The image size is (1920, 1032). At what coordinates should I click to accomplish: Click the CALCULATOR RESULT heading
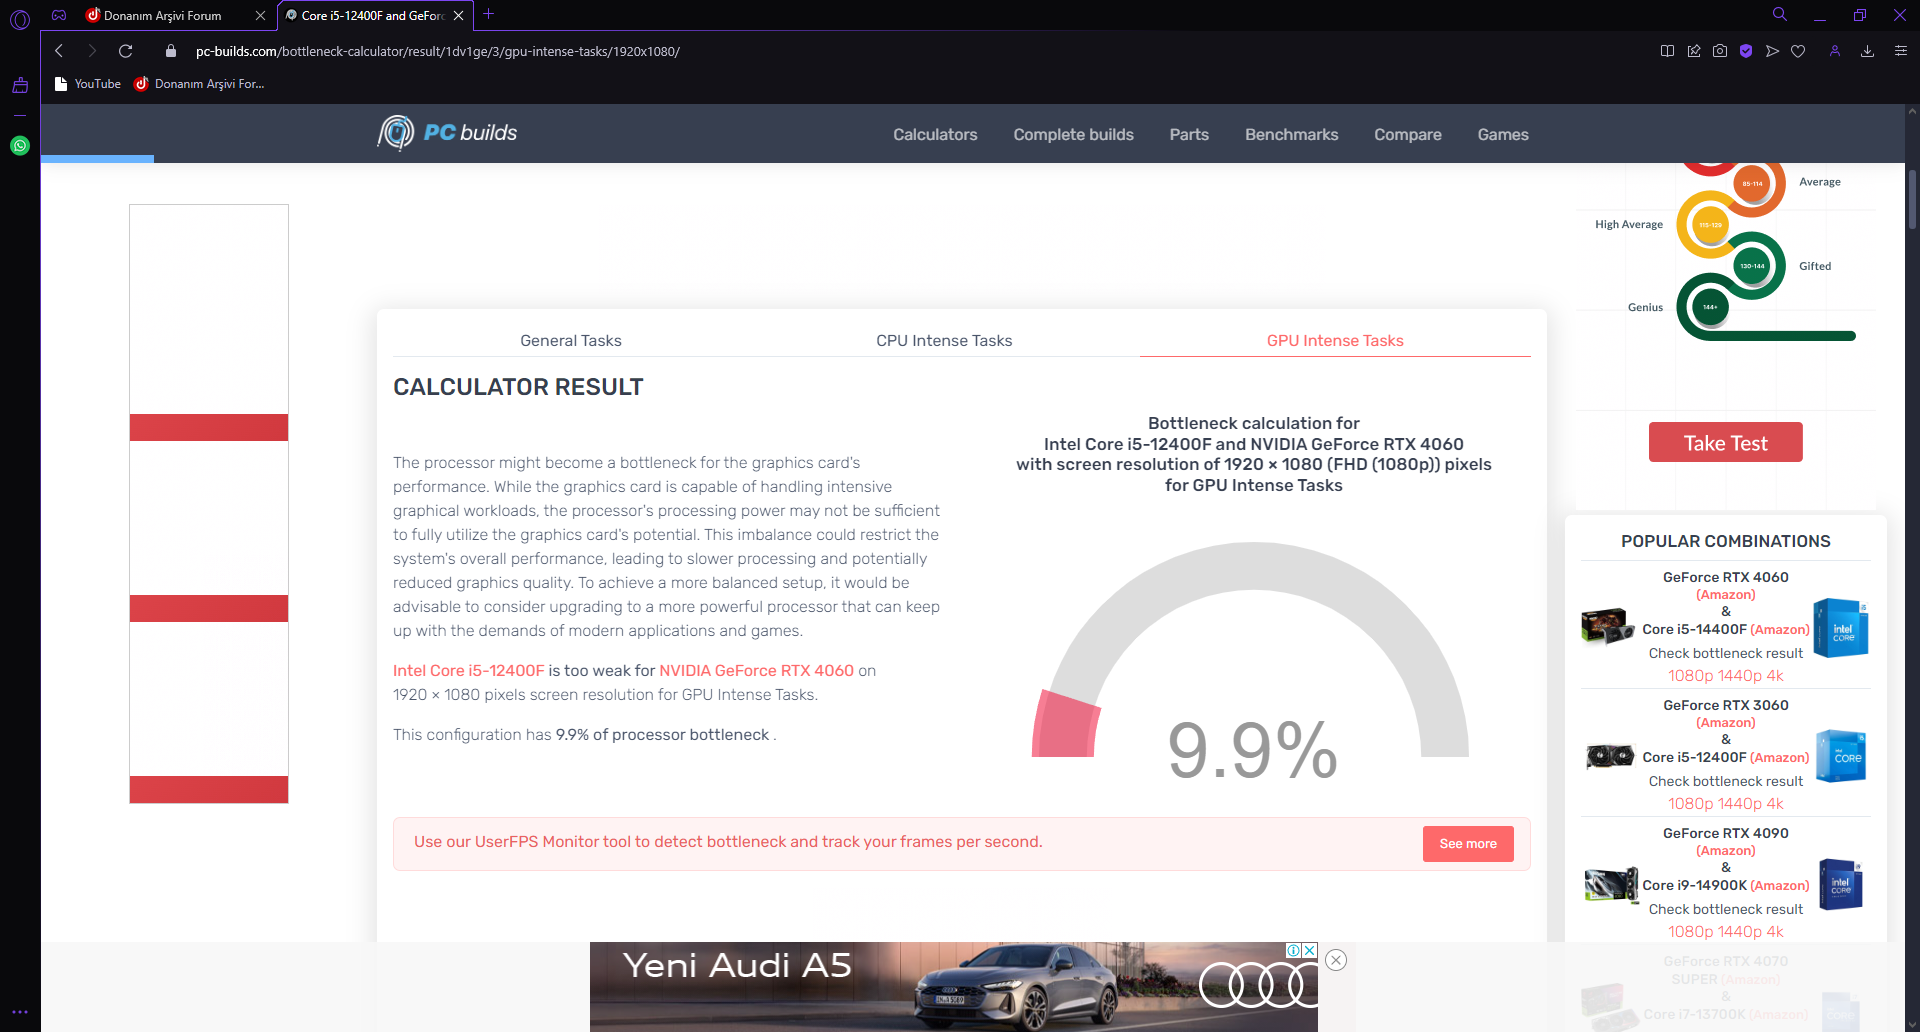pos(518,388)
